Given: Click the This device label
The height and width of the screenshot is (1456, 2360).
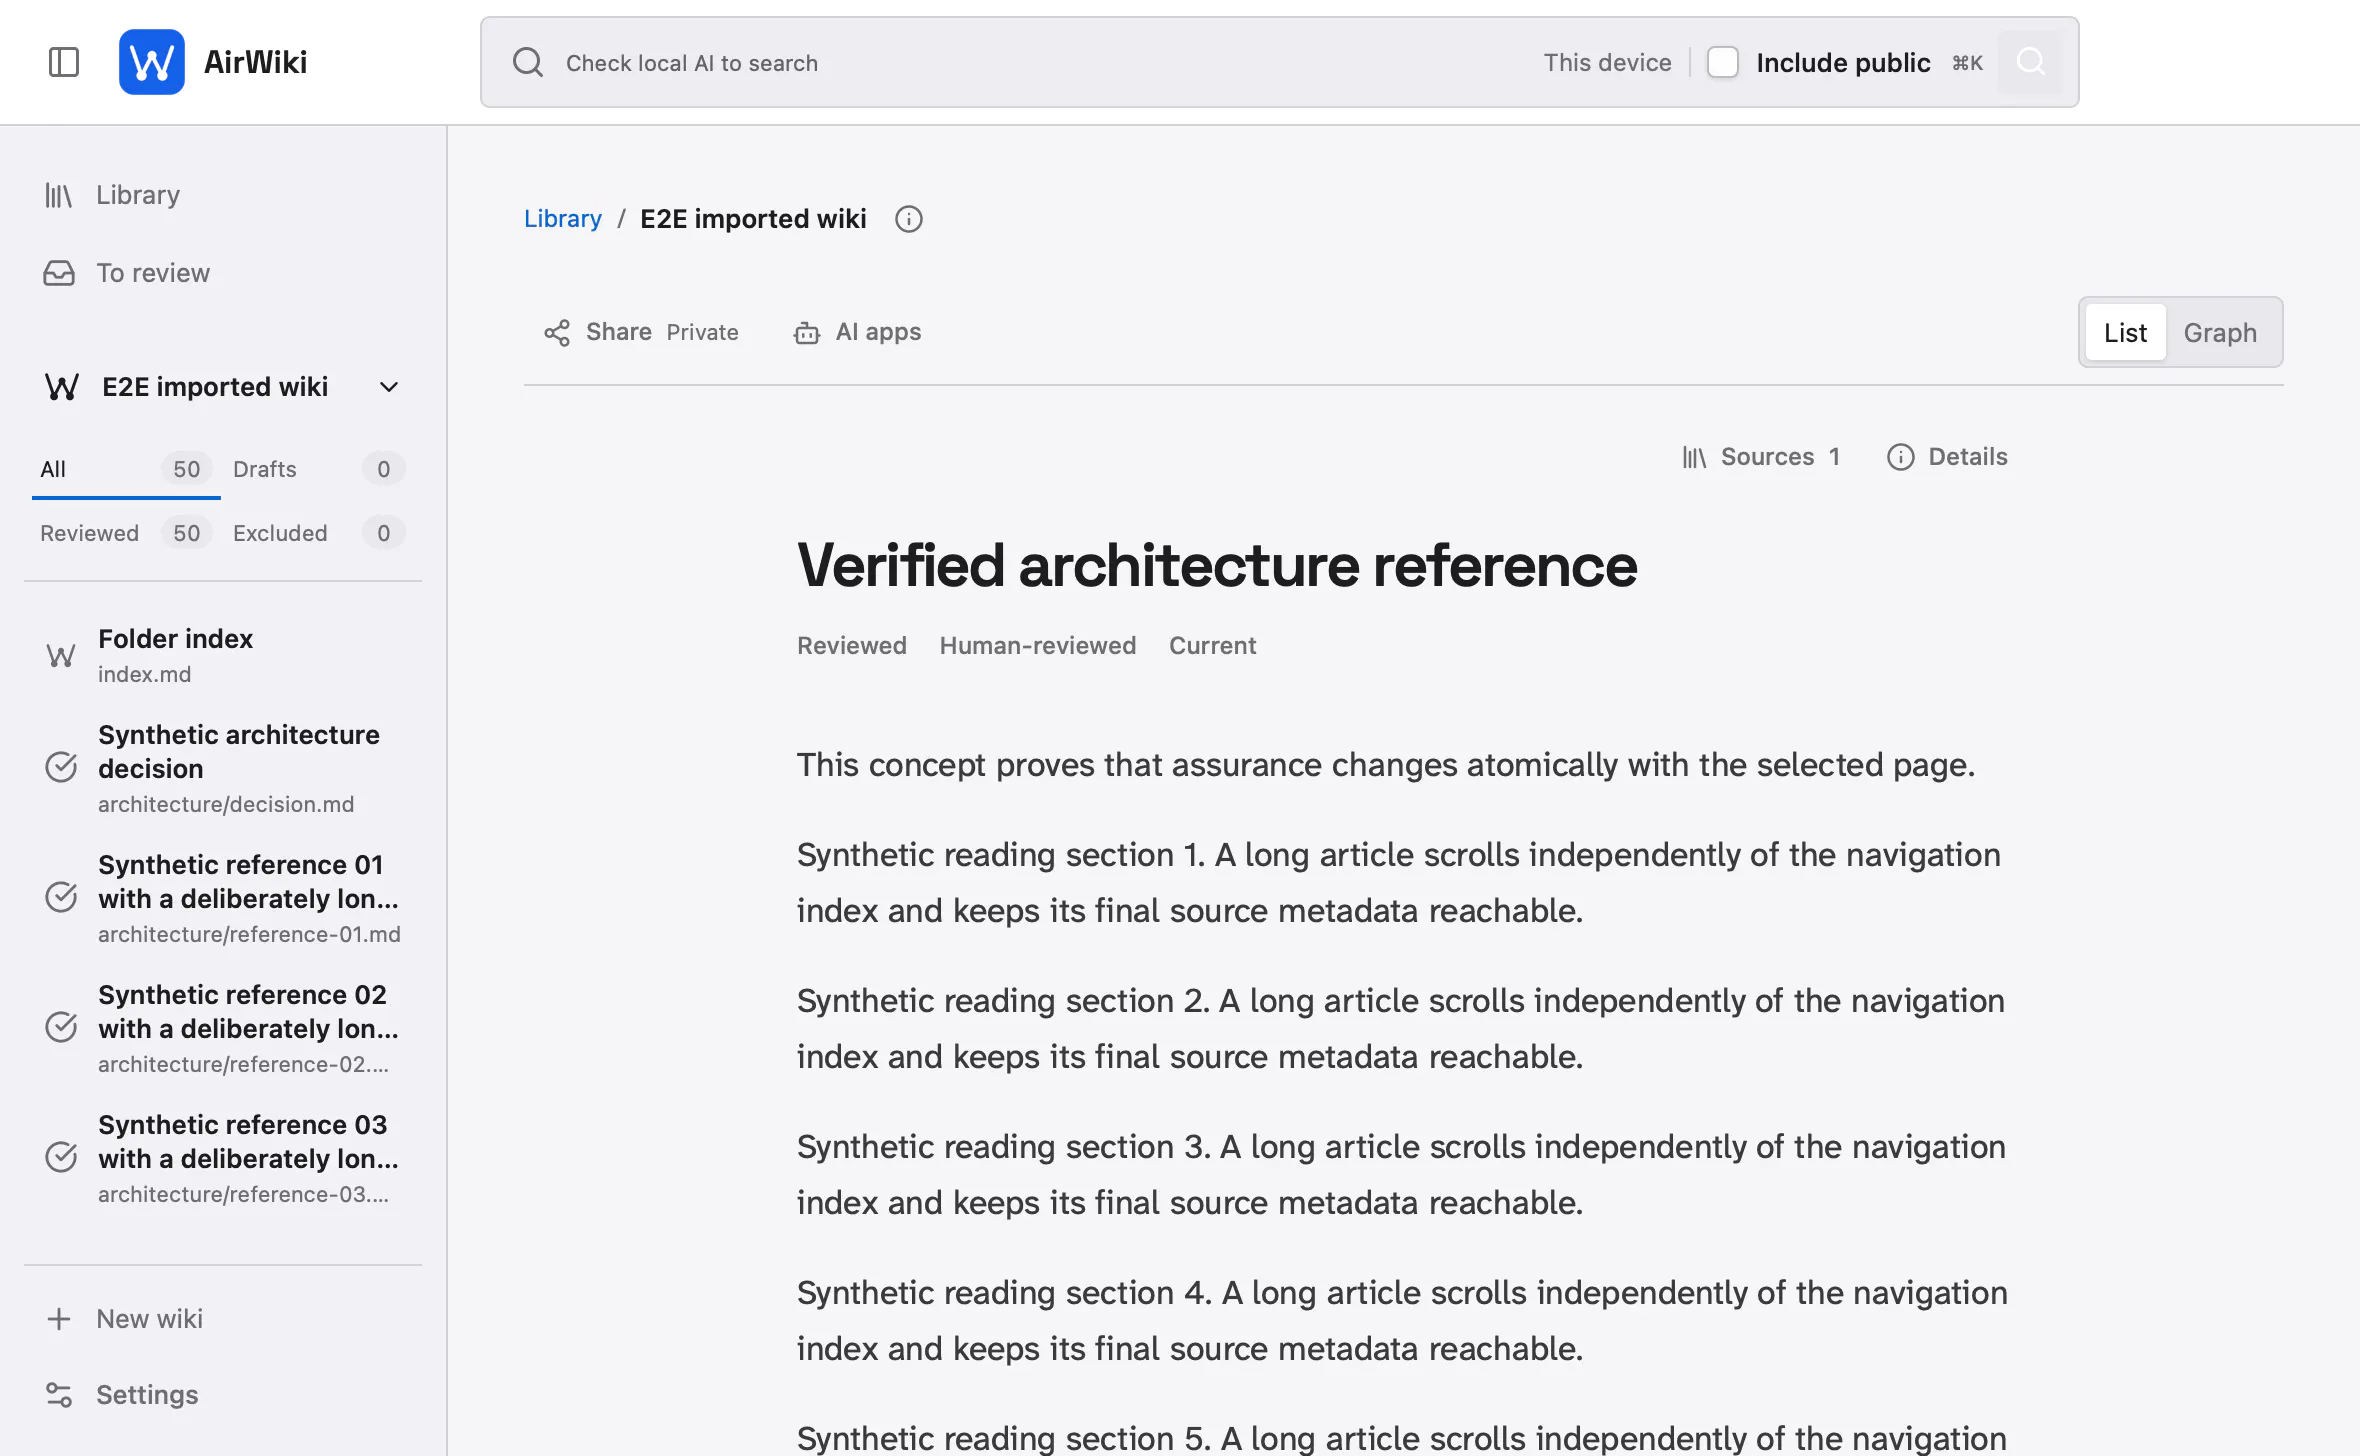Looking at the screenshot, I should pos(1607,63).
